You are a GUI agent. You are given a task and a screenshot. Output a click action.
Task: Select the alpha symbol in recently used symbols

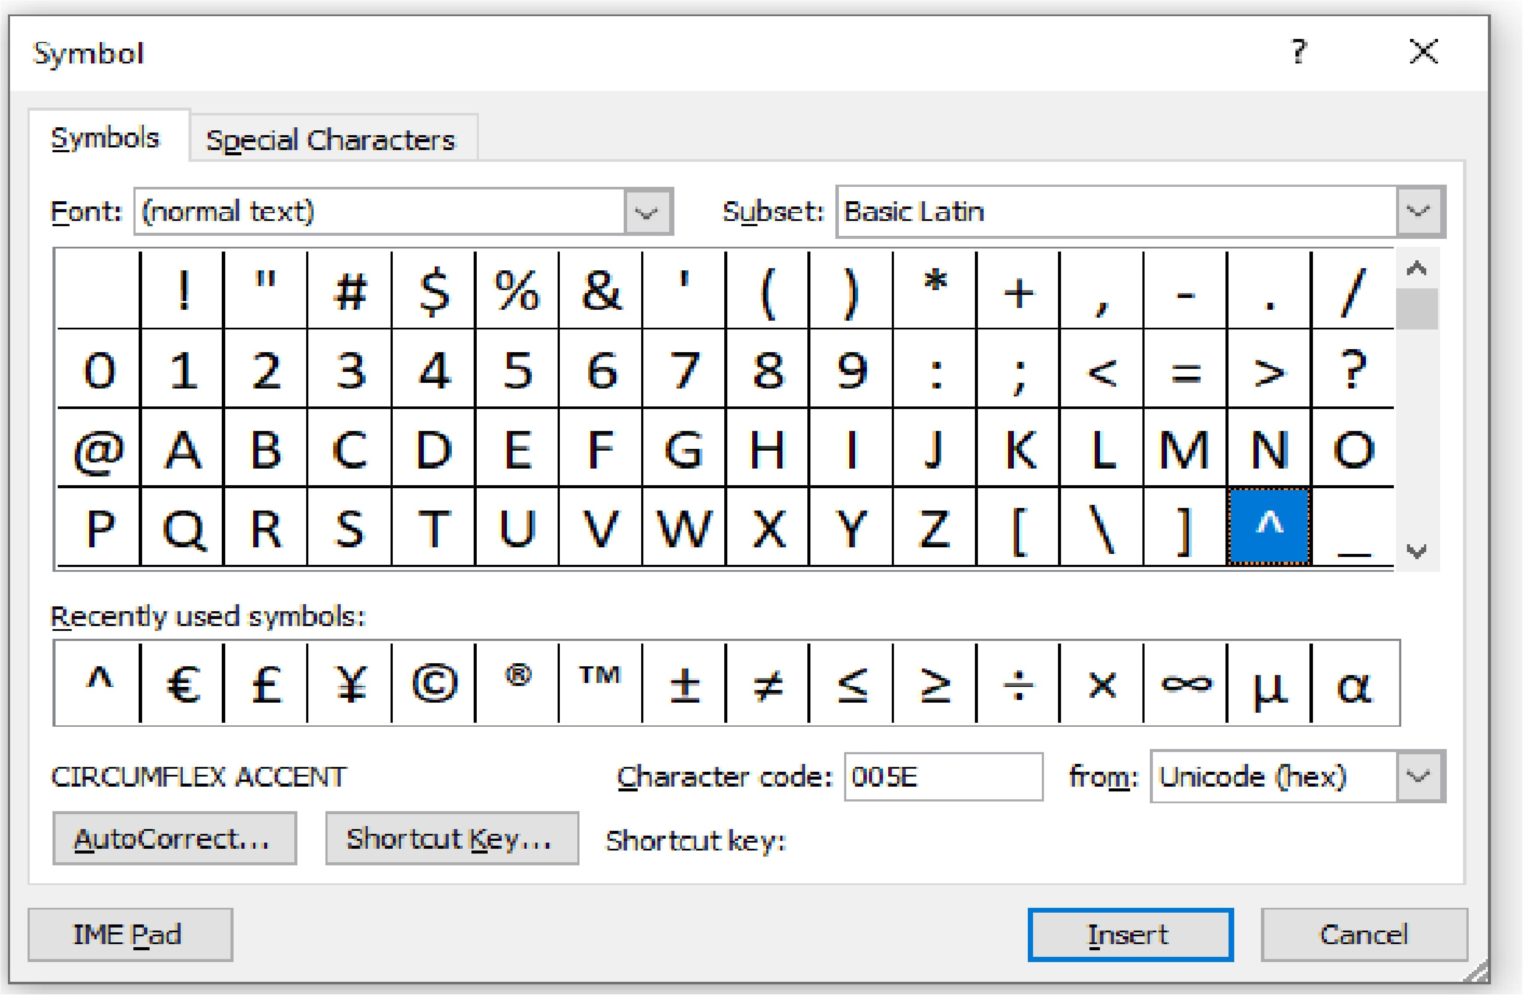coord(1353,684)
